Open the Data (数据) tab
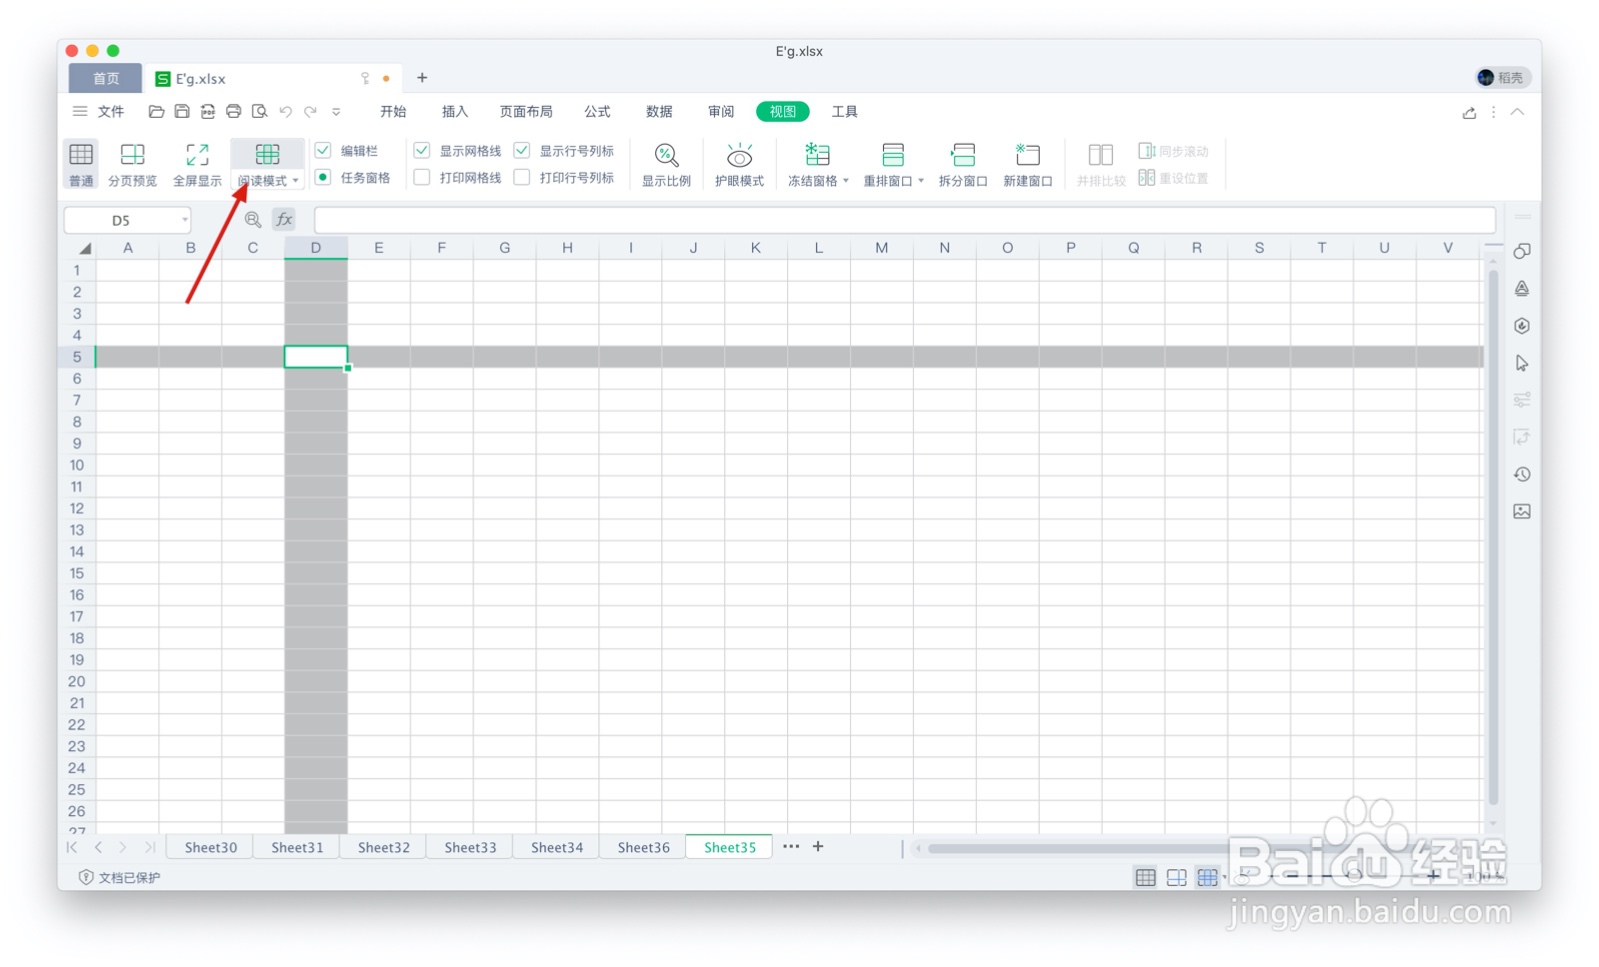1599x967 pixels. click(x=659, y=111)
